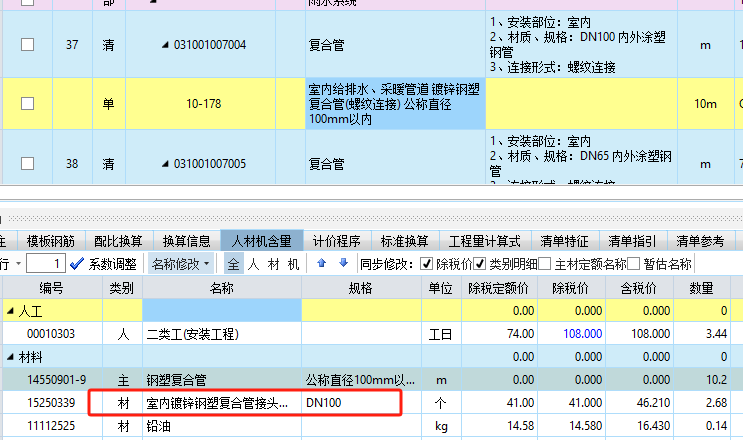Click the 除税定额价 column header
743x440 pixels.
click(499, 288)
